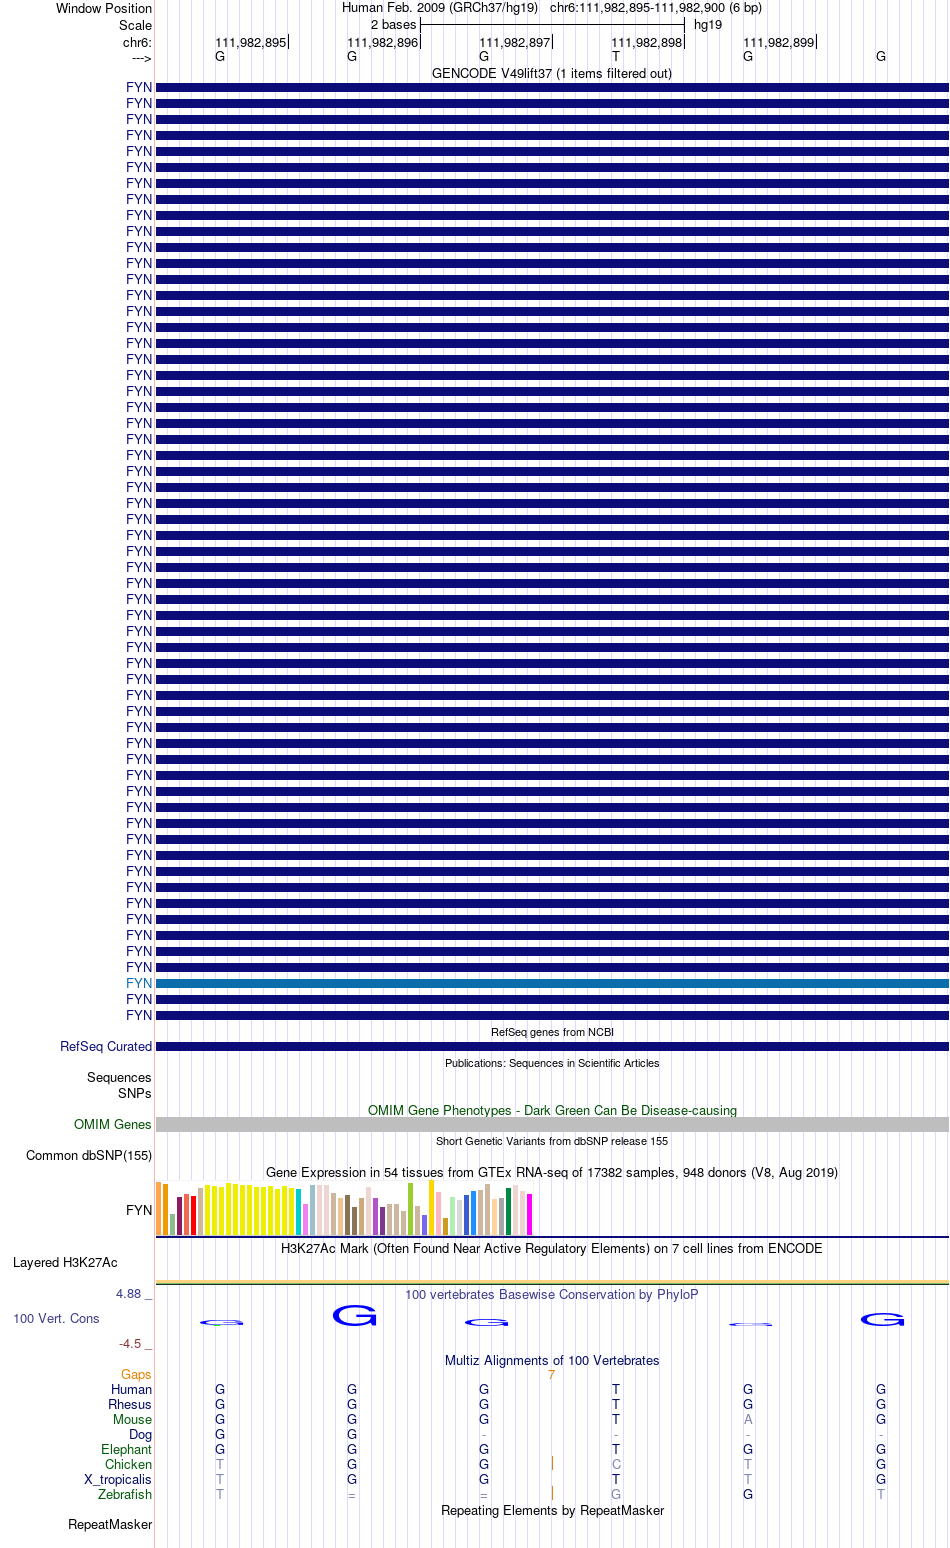Click the Human Feb. 2009 (GRCh37/hg19) text
Screen dimensions: 950x1548
pyautogui.click(x=440, y=8)
